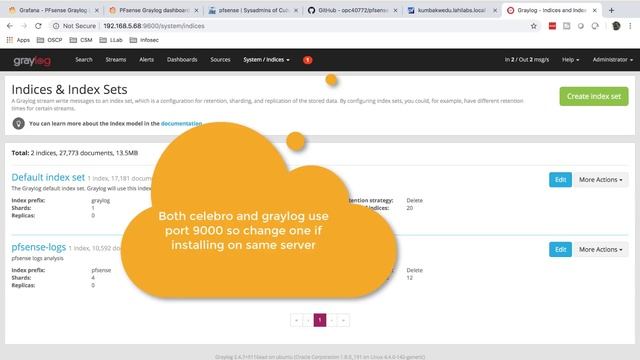Open the Infosec bookmarks folder
The image size is (640, 360).
pos(144,40)
